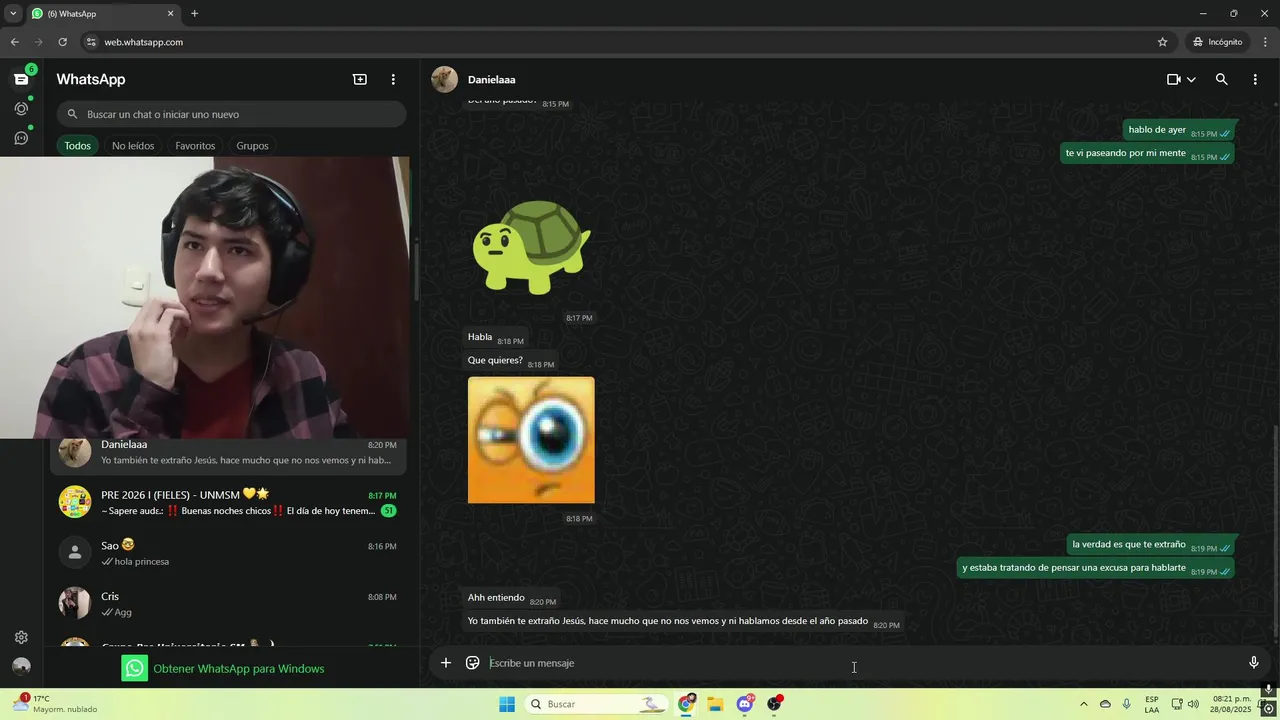The image size is (1280, 720).
Task: Open the Danielaaa chat in list
Action: pyautogui.click(x=229, y=452)
